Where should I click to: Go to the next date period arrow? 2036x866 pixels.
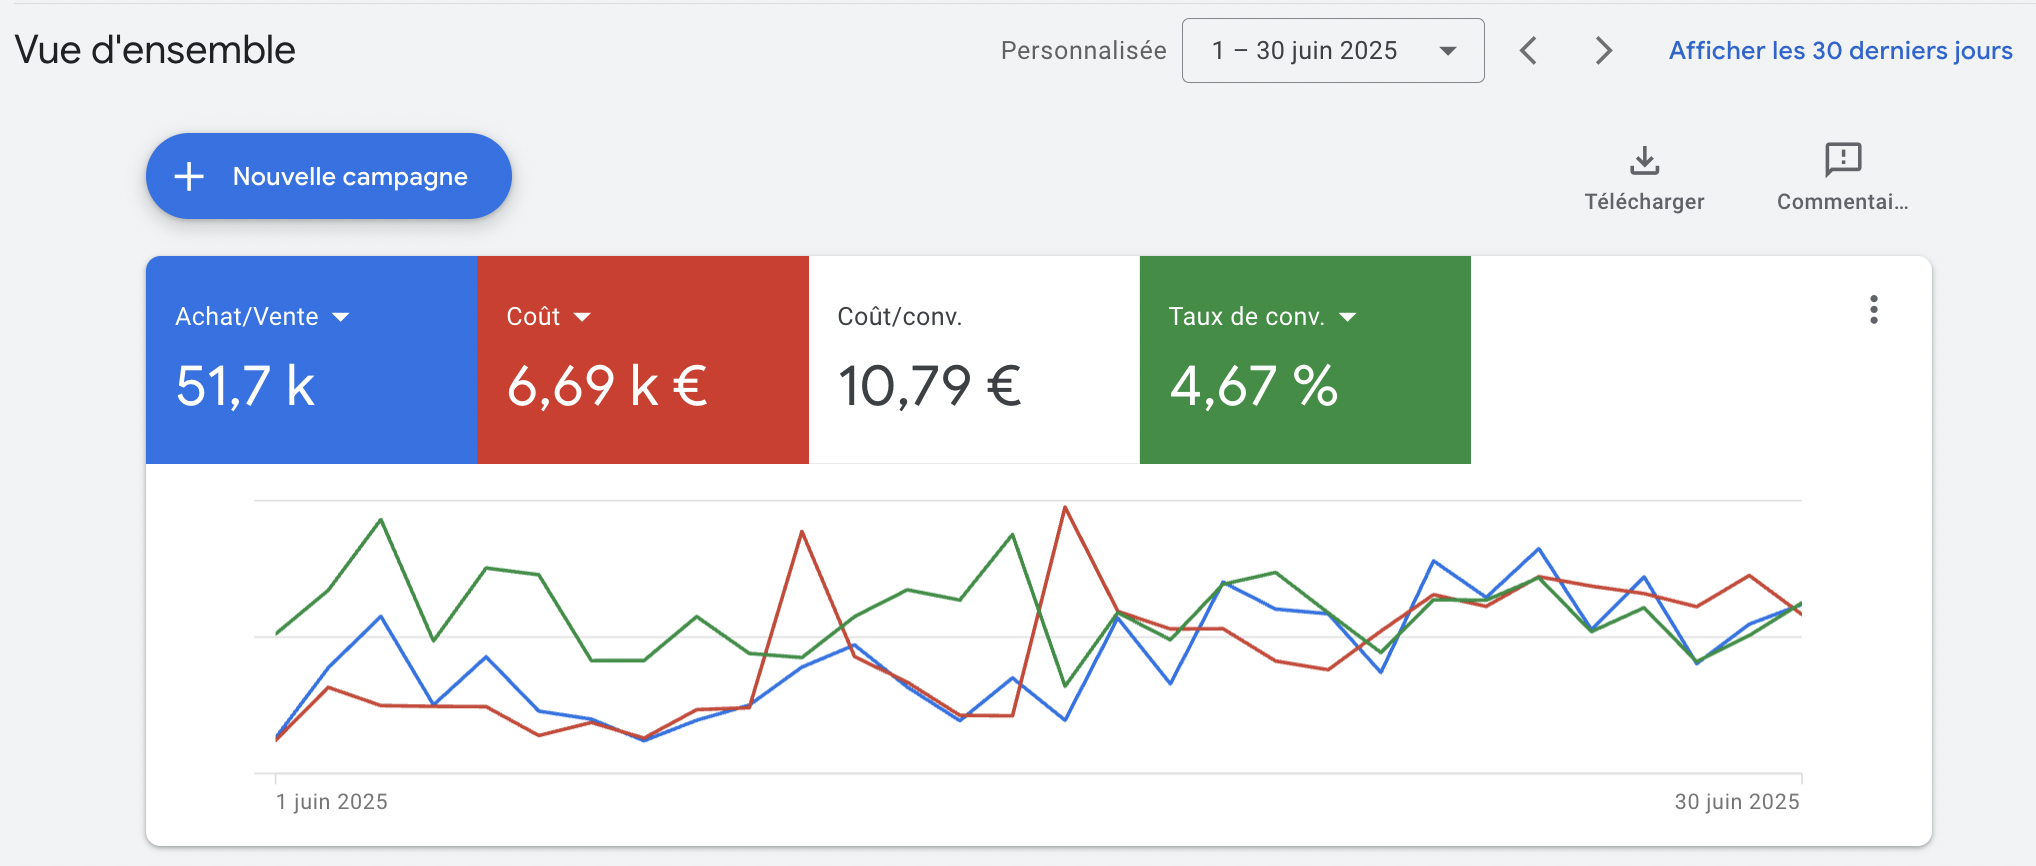[x=1603, y=51]
